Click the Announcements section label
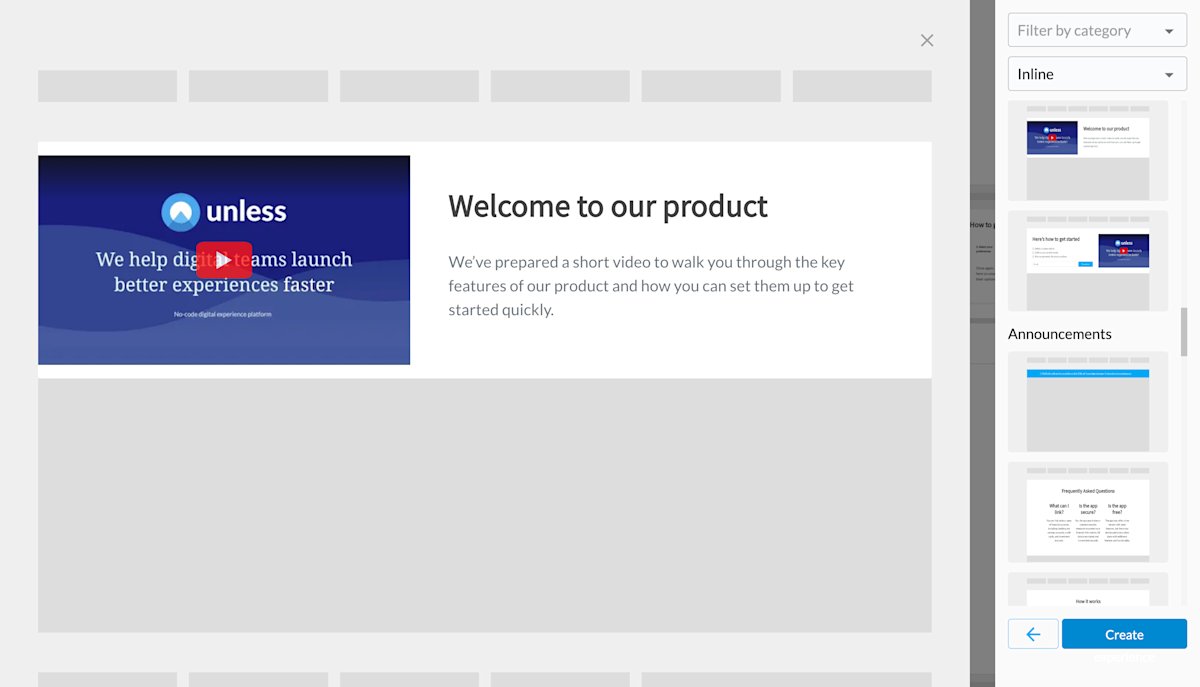This screenshot has height=687, width=1200. (x=1060, y=333)
